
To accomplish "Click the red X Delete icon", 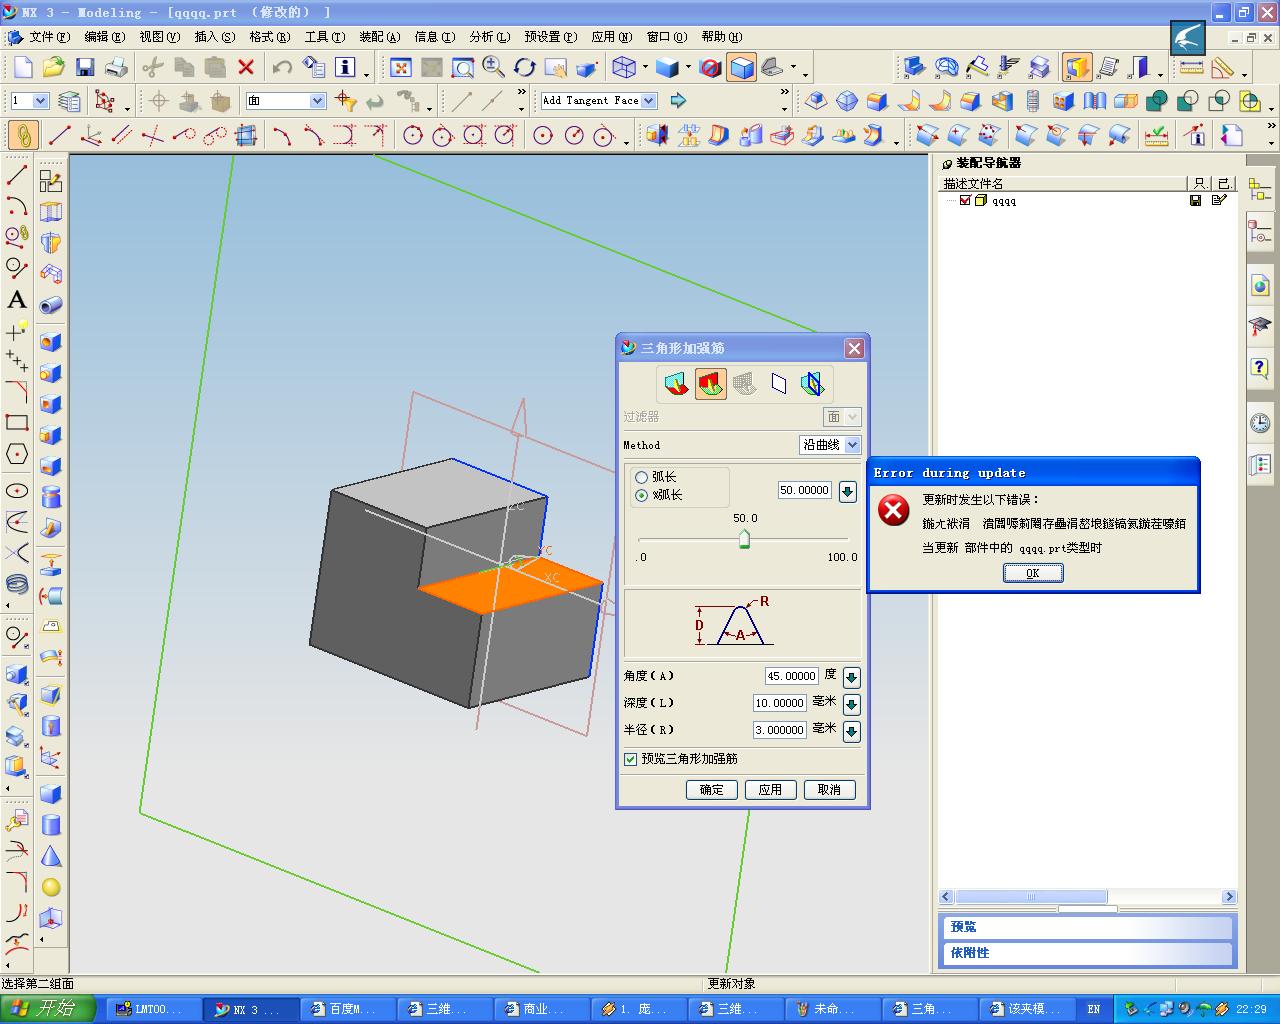I will pos(246,67).
